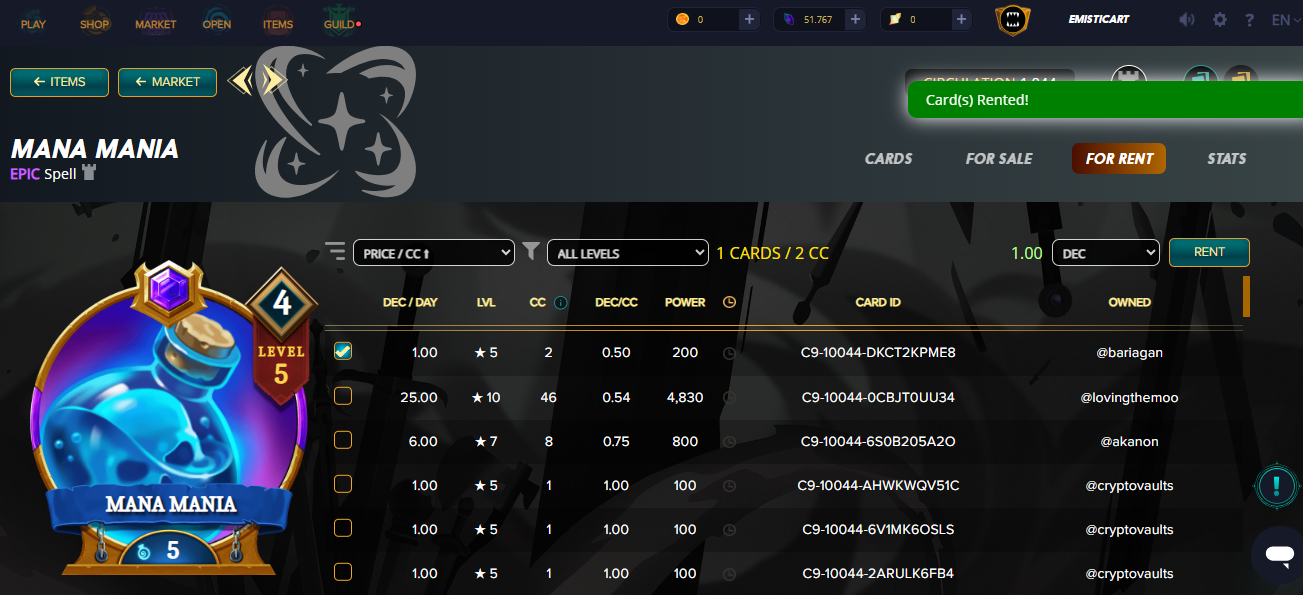Click the clock icon in the @akanon row
The height and width of the screenshot is (595, 1303).
point(729,441)
